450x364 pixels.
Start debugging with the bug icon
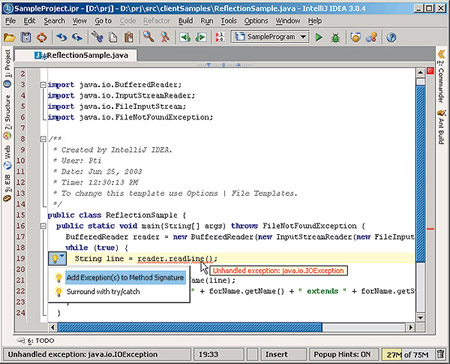pos(335,37)
